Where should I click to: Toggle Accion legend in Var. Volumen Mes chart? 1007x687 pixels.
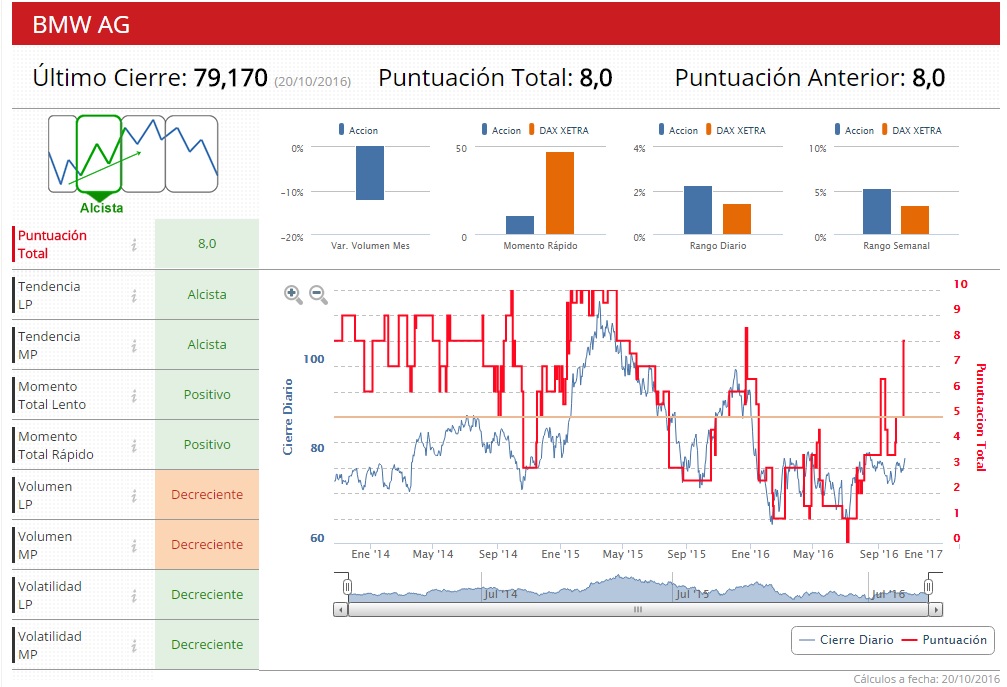pos(358,130)
